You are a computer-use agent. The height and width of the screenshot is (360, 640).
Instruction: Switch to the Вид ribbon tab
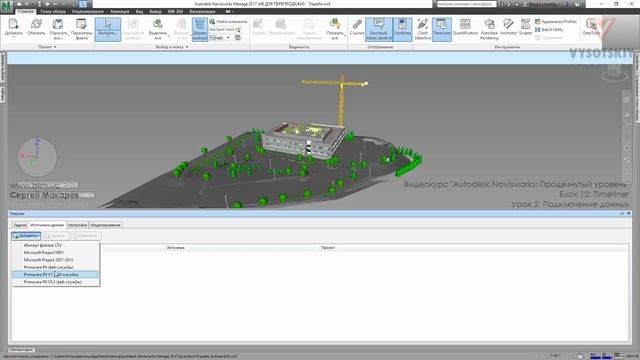click(139, 12)
